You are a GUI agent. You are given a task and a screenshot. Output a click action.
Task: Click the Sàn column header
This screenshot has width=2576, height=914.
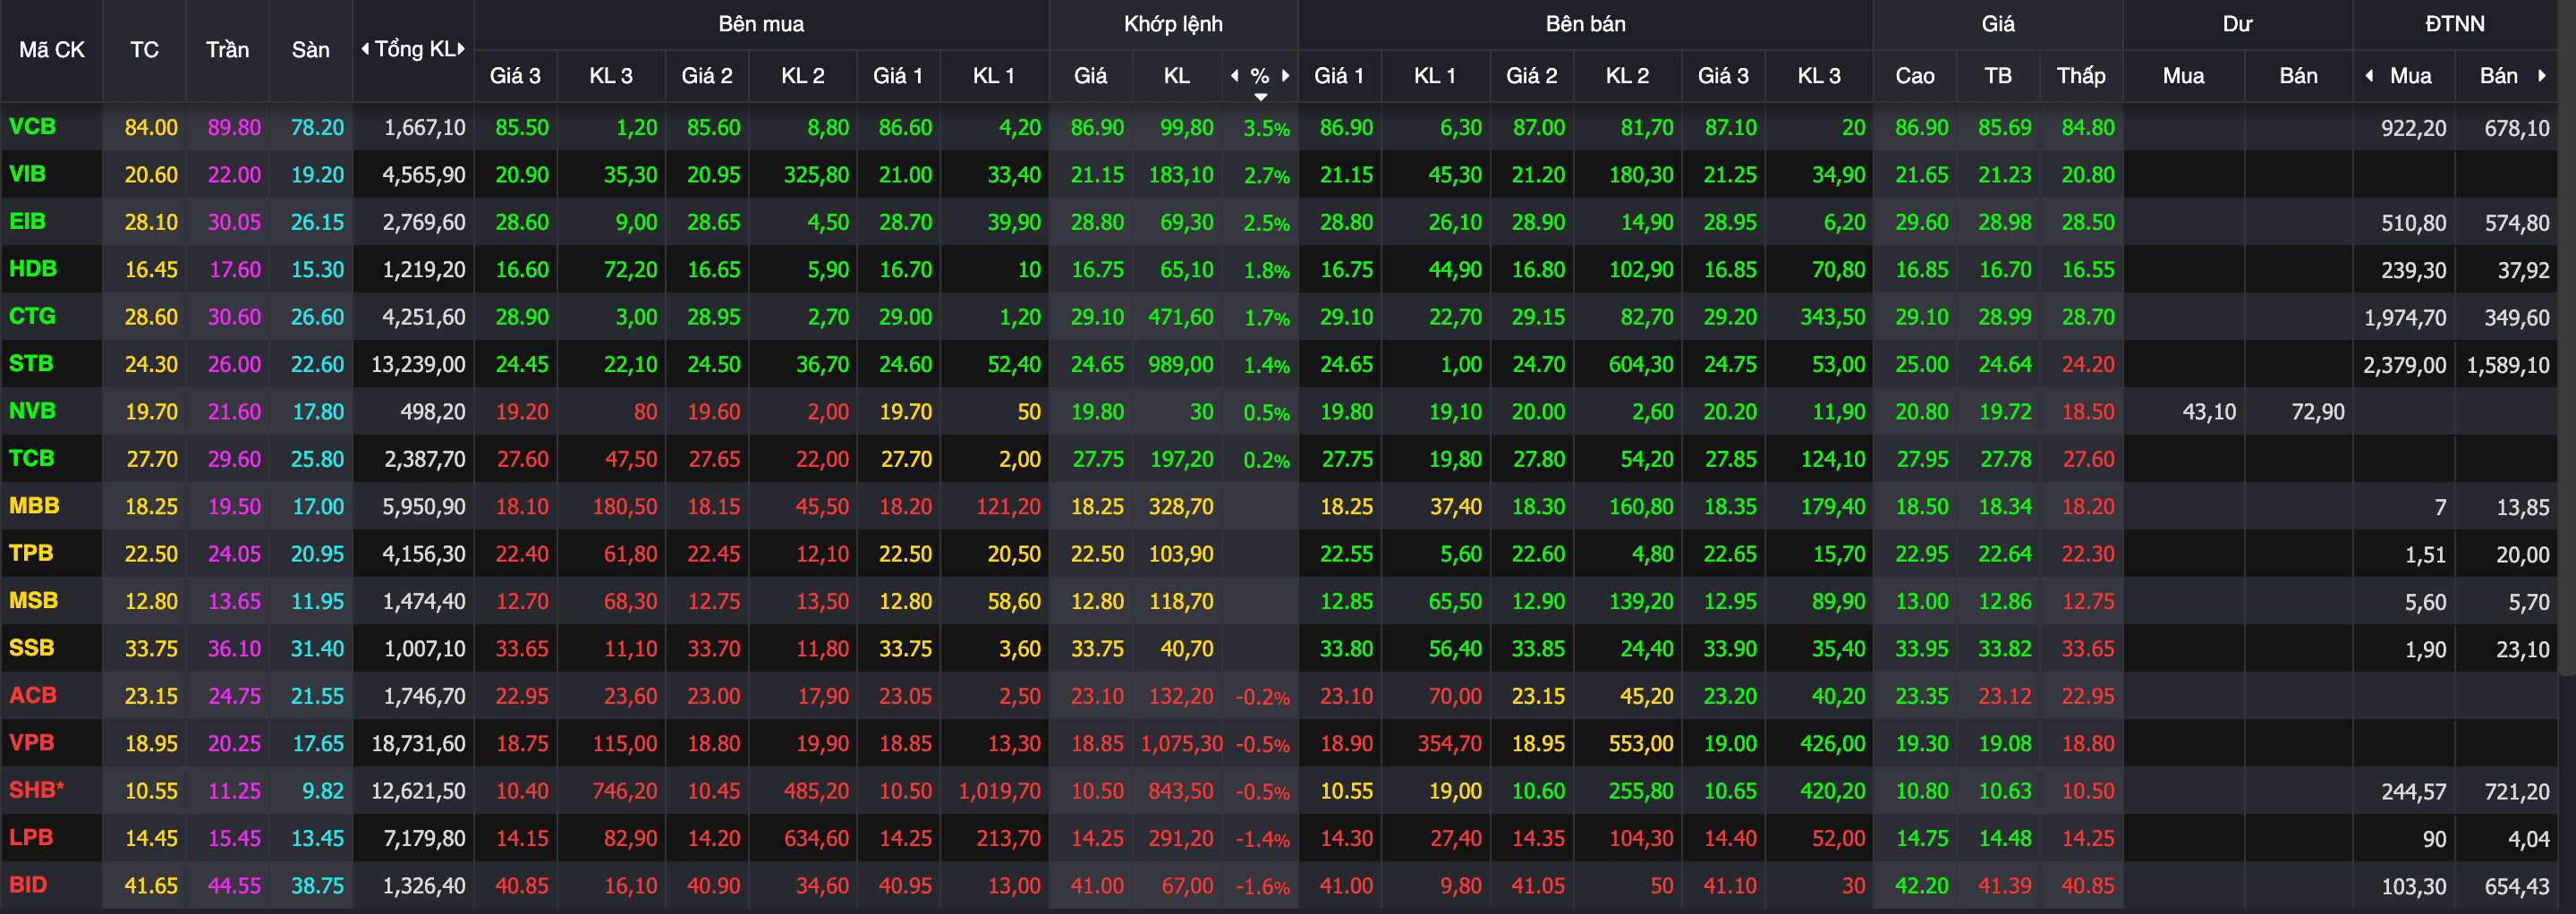(x=310, y=50)
